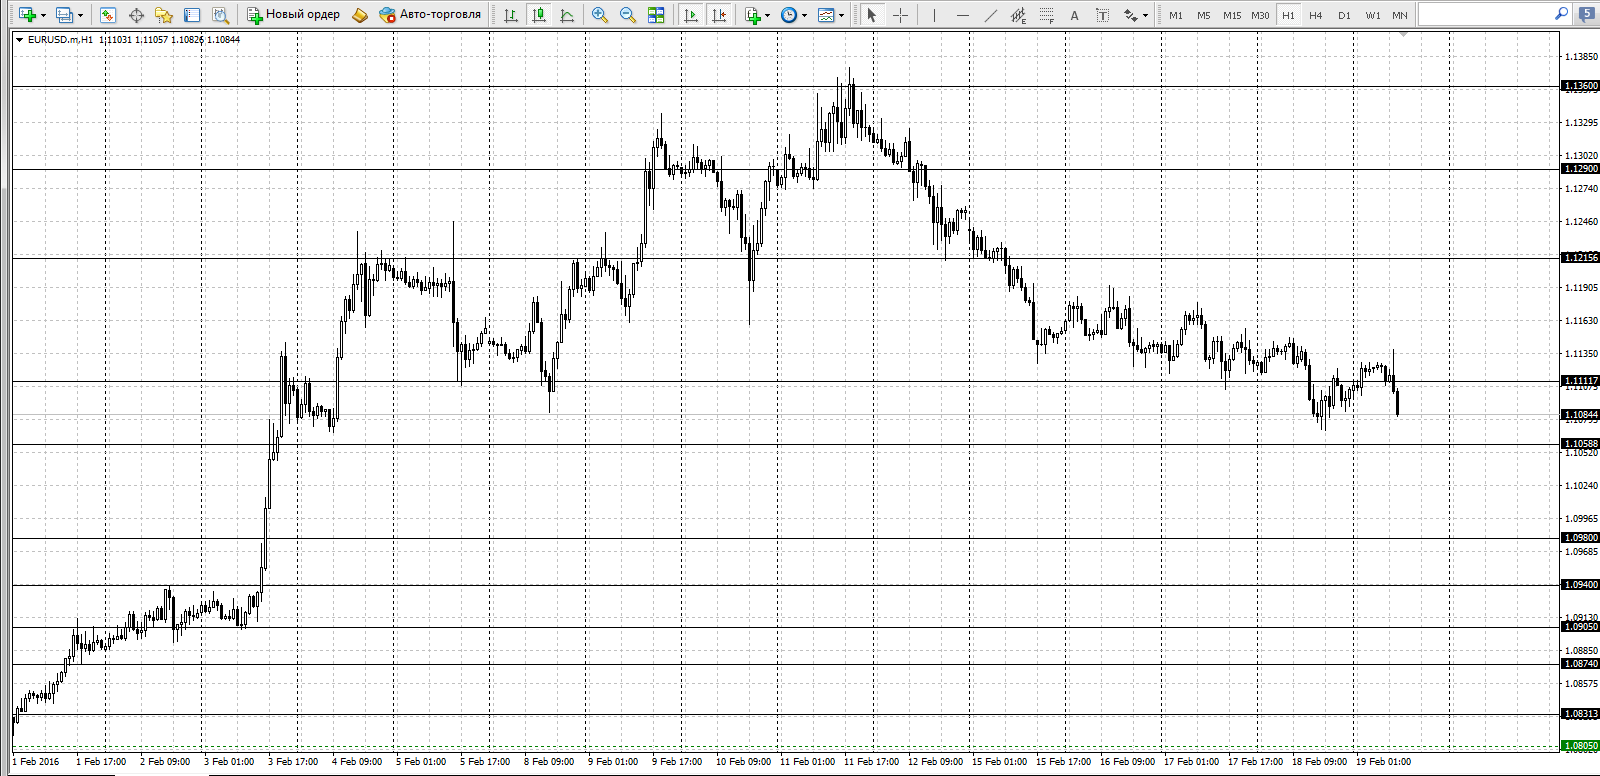Expand the Templates dropdown arrow
The height and width of the screenshot is (776, 1600).
point(841,15)
